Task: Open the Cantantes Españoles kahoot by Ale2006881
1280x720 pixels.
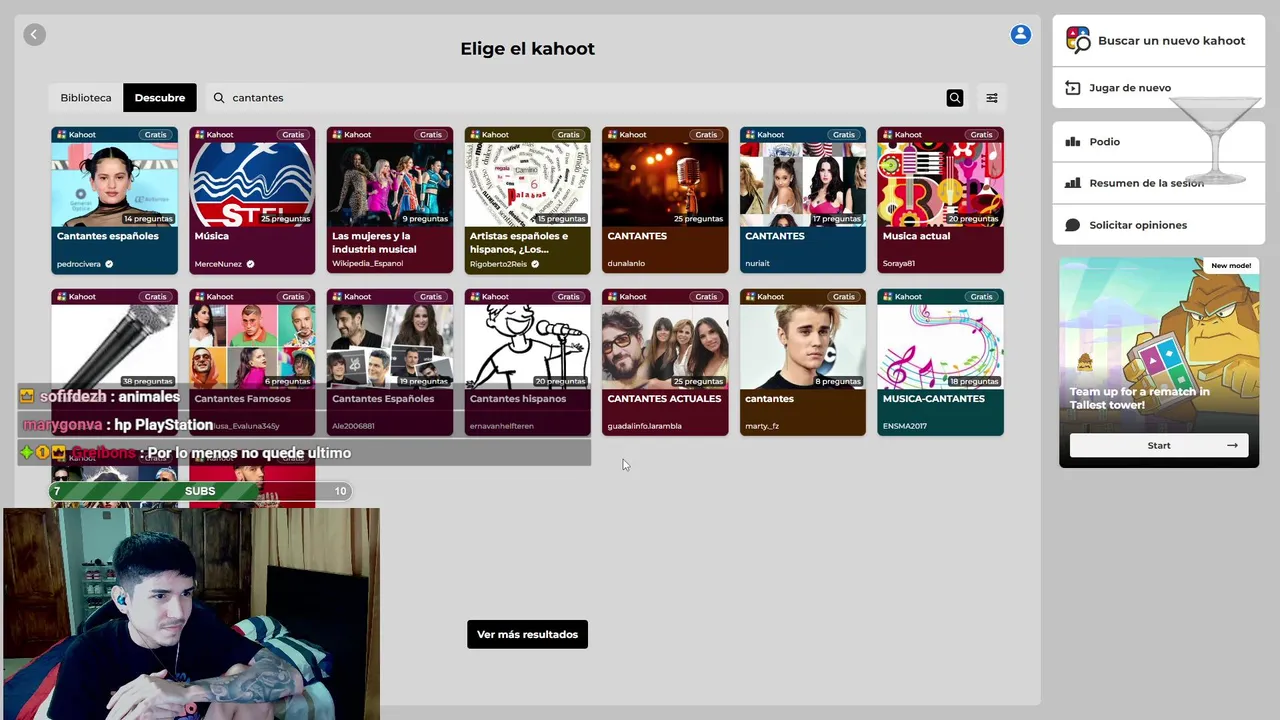Action: 390,362
